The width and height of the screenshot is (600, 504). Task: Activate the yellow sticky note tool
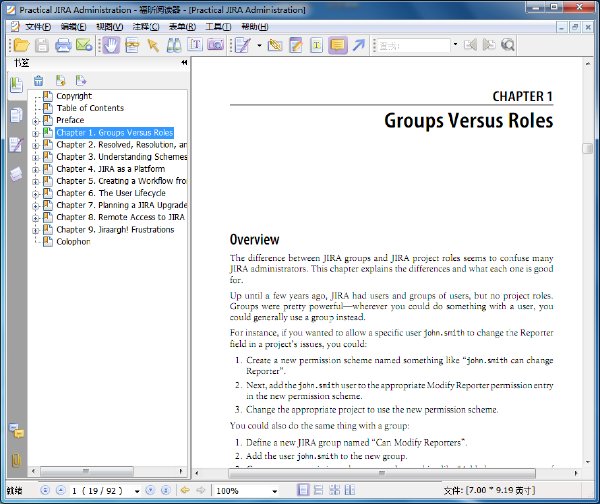click(338, 45)
